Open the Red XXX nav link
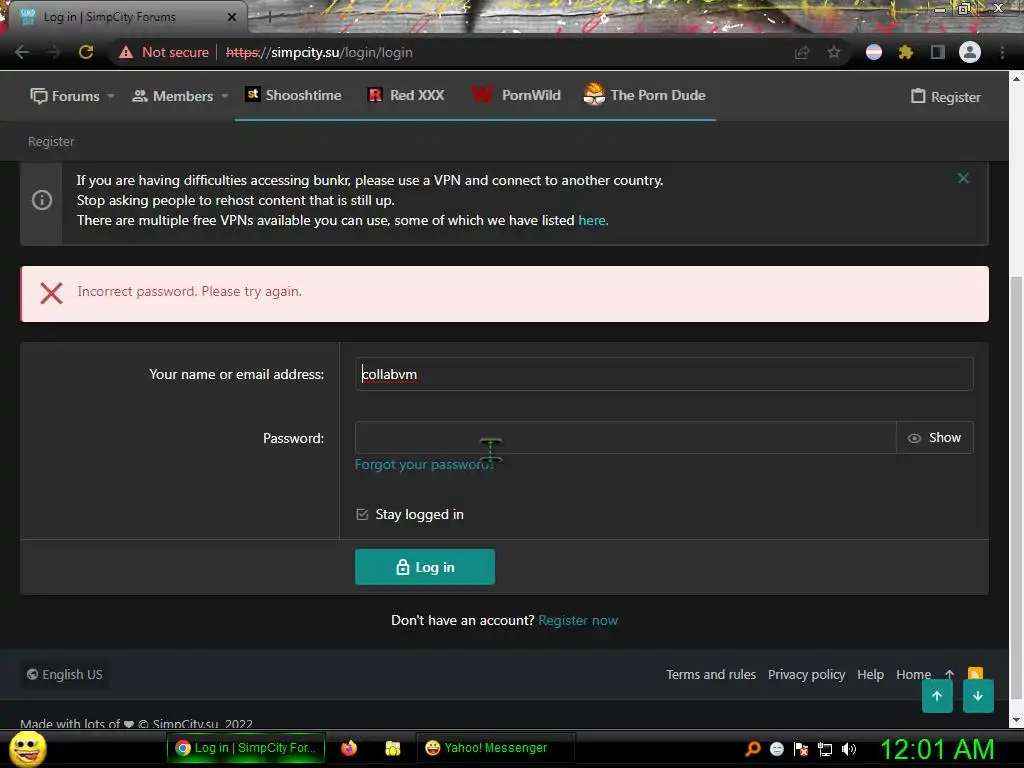 (406, 95)
